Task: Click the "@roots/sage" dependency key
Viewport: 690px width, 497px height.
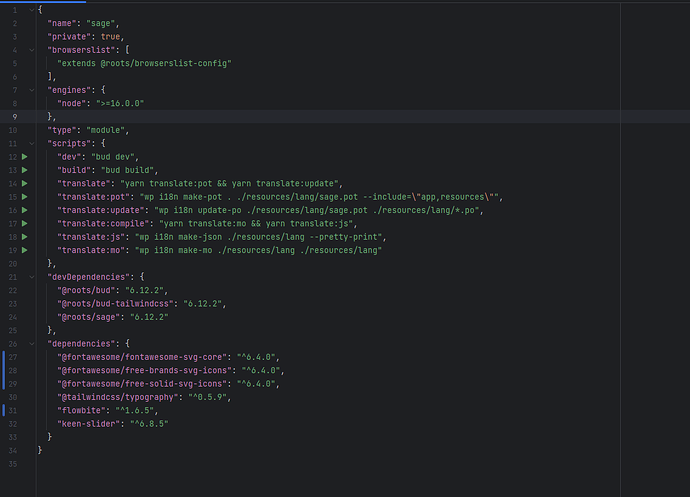Action: pyautogui.click(x=88, y=317)
